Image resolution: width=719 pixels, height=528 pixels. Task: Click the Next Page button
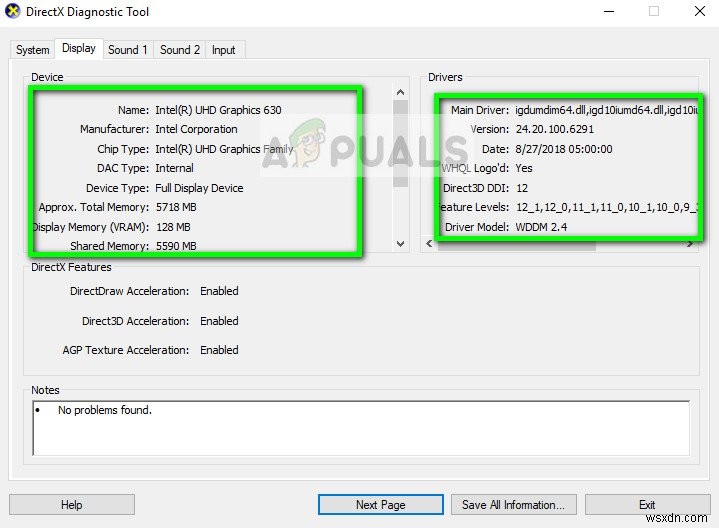click(x=381, y=505)
